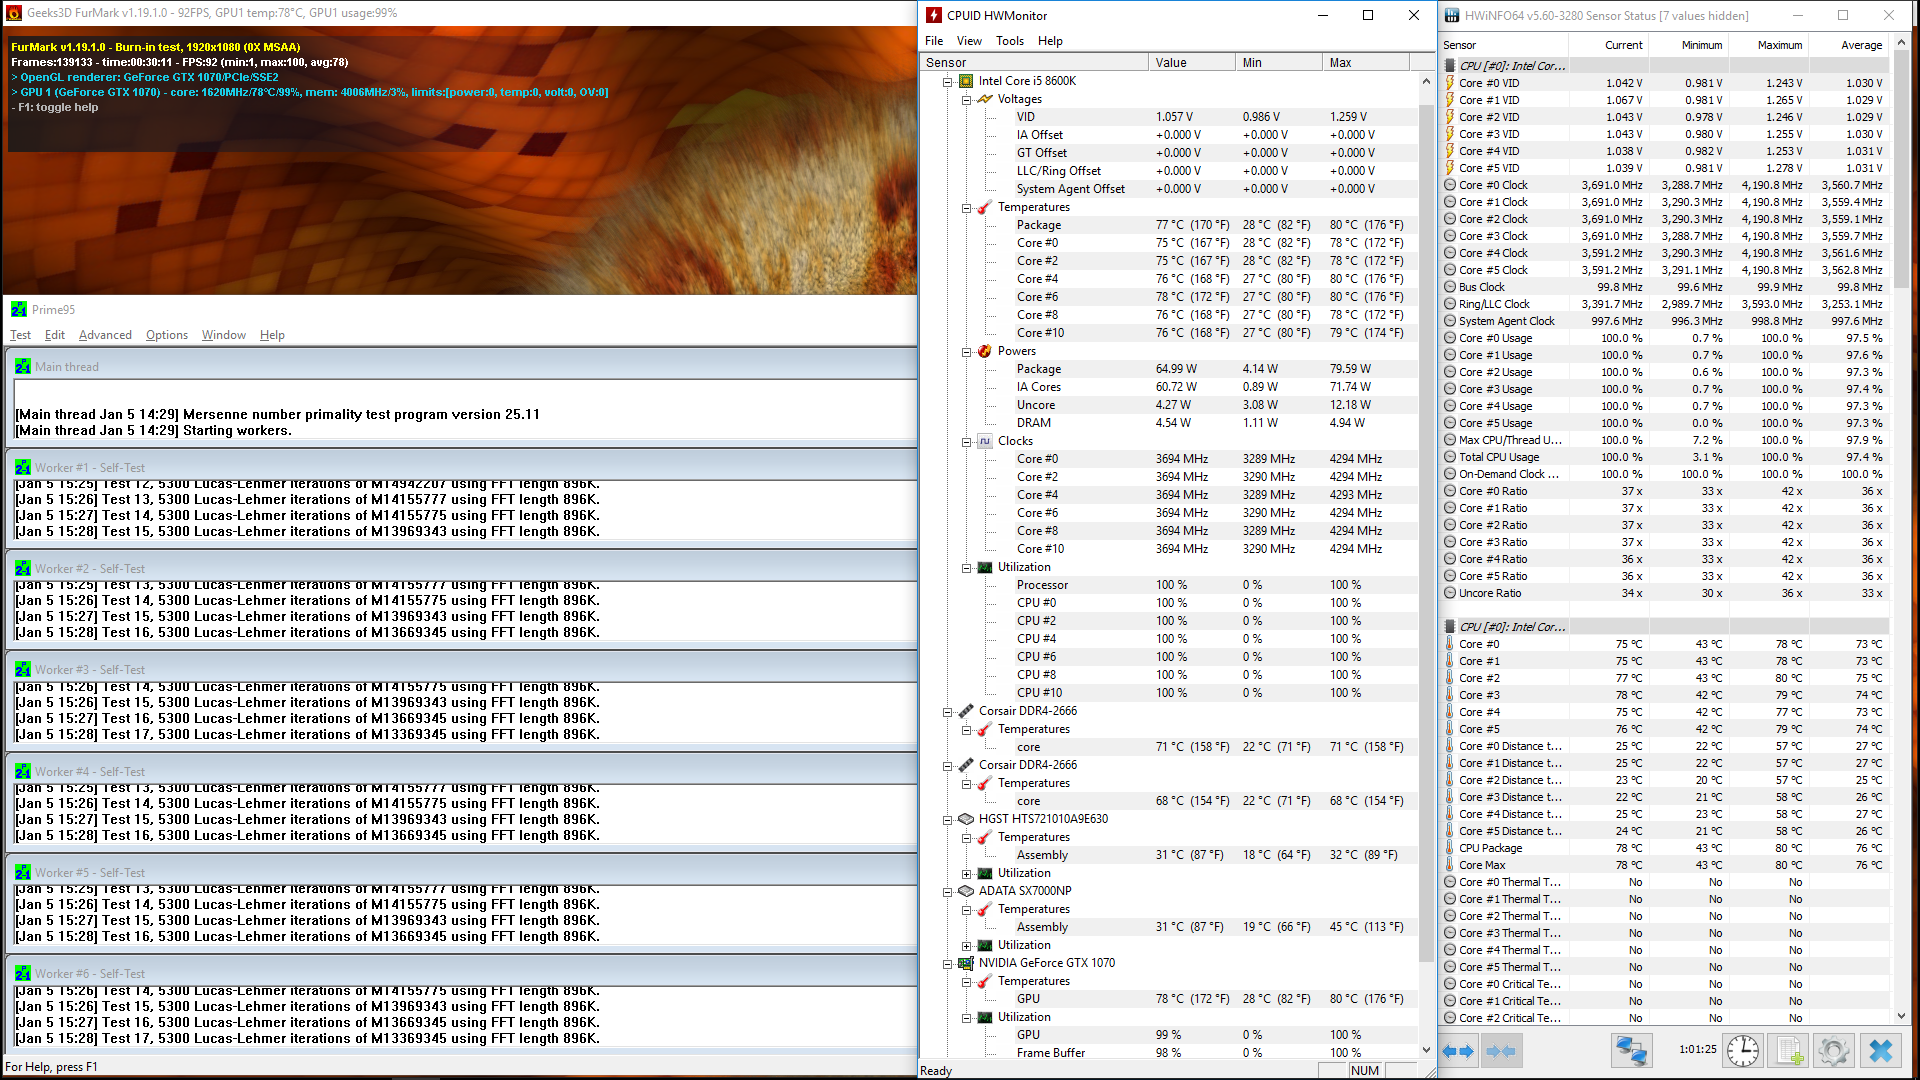The width and height of the screenshot is (1920, 1080).
Task: Click first Corsair DDR4-2666 memory icon
Action: point(966,711)
